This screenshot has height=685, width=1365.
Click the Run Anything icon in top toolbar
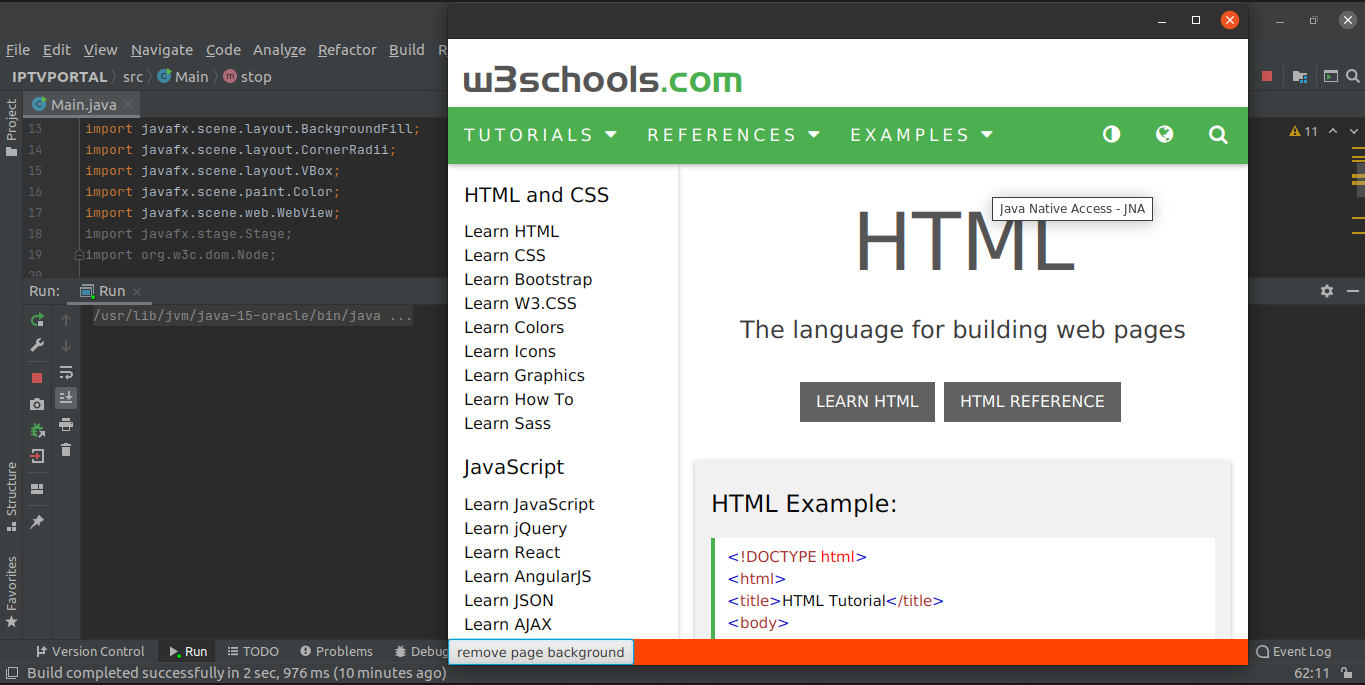coord(1331,76)
